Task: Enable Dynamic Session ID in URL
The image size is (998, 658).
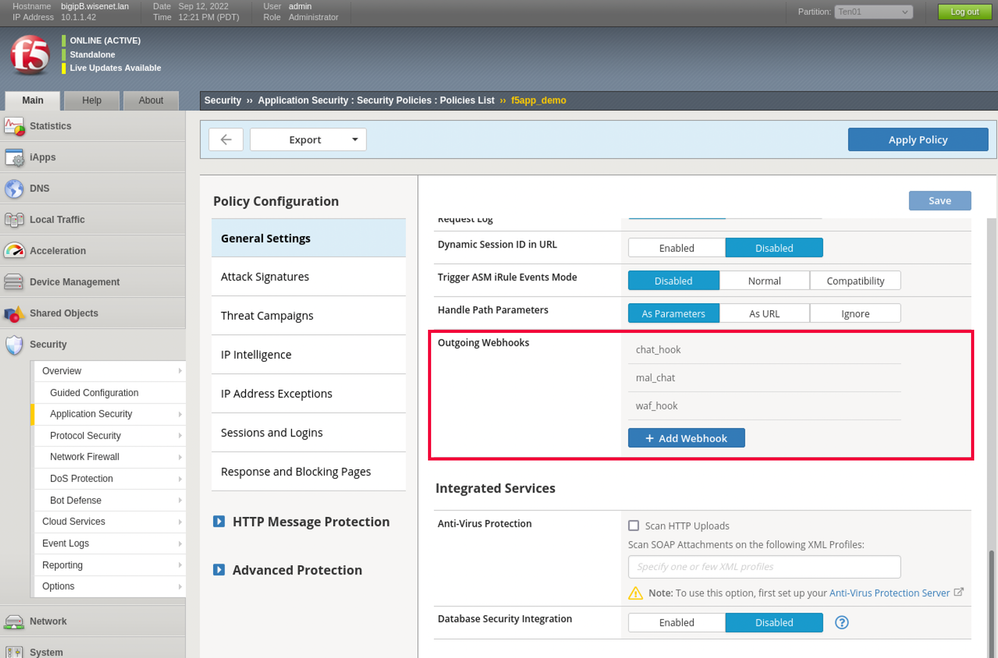Action: 676,248
